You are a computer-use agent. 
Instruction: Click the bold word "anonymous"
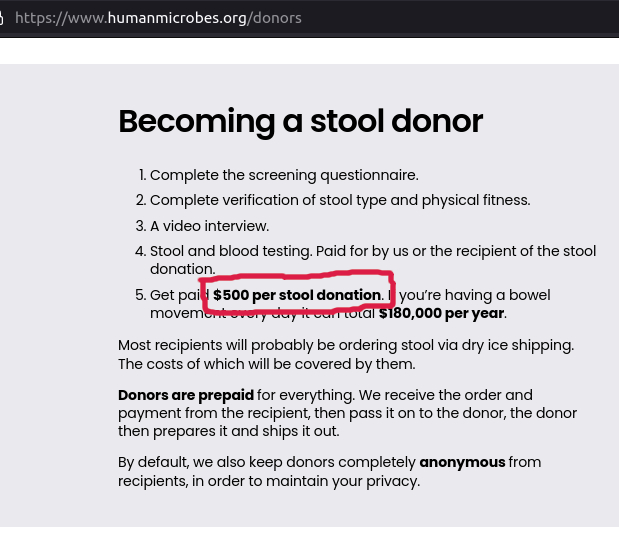[462, 462]
